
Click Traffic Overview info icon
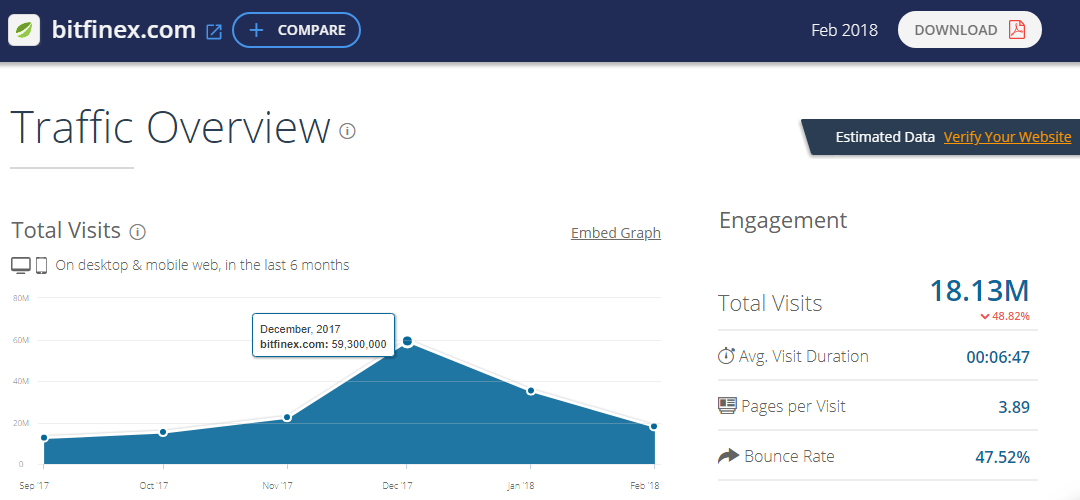[x=347, y=131]
